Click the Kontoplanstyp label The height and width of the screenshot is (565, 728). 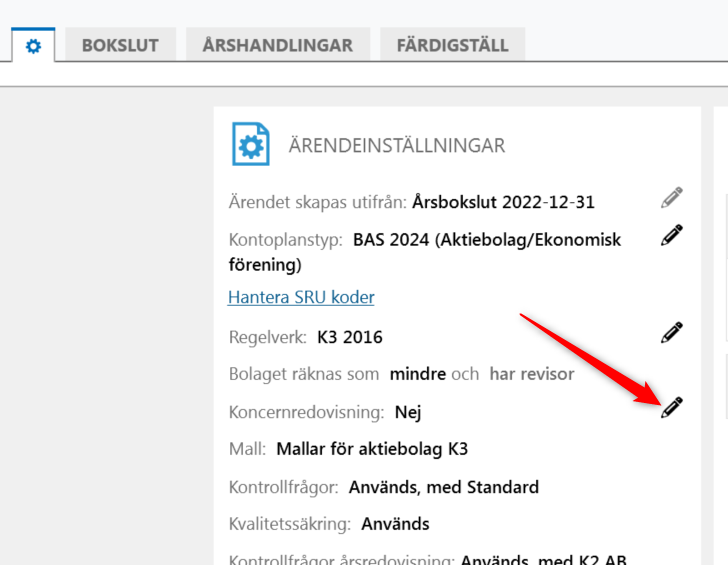pos(286,240)
